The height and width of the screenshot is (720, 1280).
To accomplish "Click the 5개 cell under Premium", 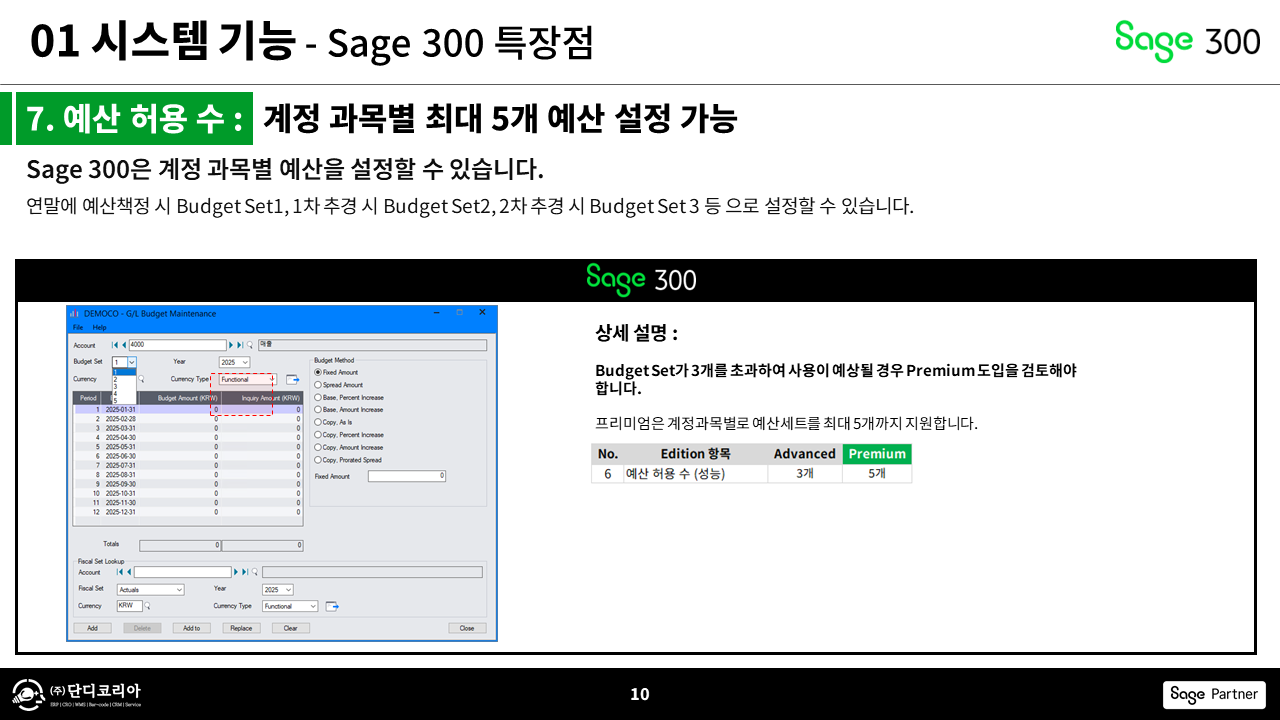I will [877, 474].
